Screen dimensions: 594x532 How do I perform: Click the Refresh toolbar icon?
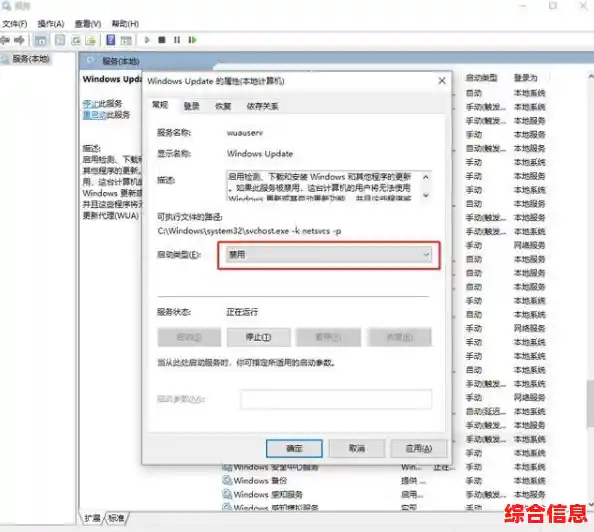pos(76,40)
